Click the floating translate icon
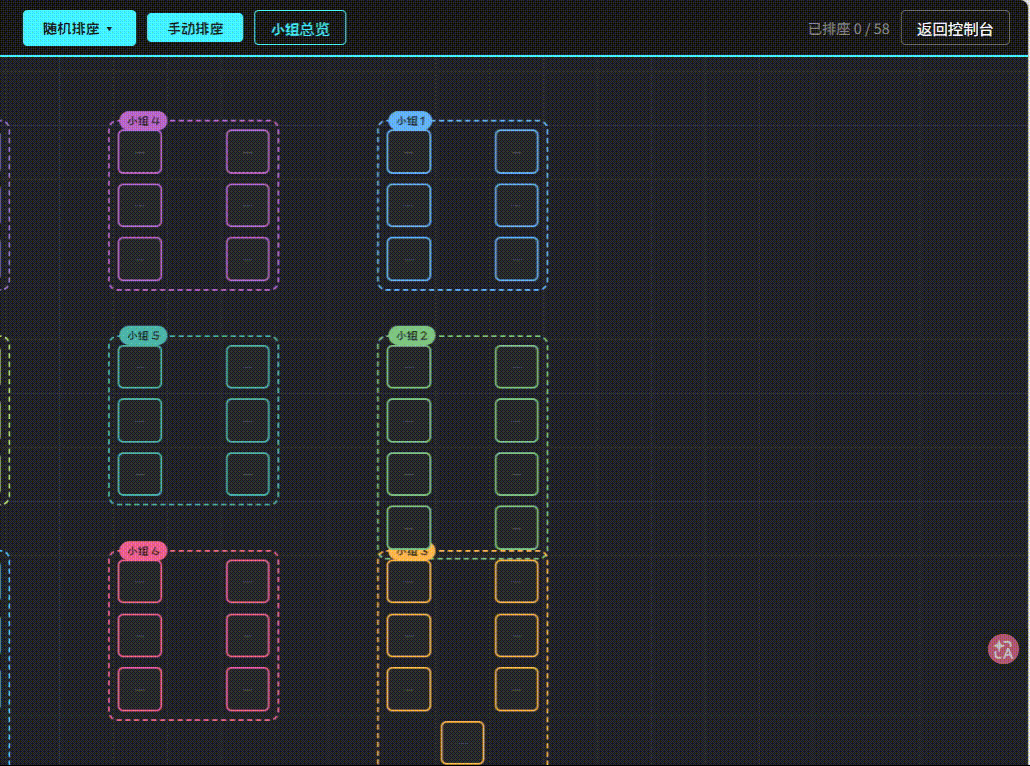This screenshot has width=1030, height=766. point(1003,649)
